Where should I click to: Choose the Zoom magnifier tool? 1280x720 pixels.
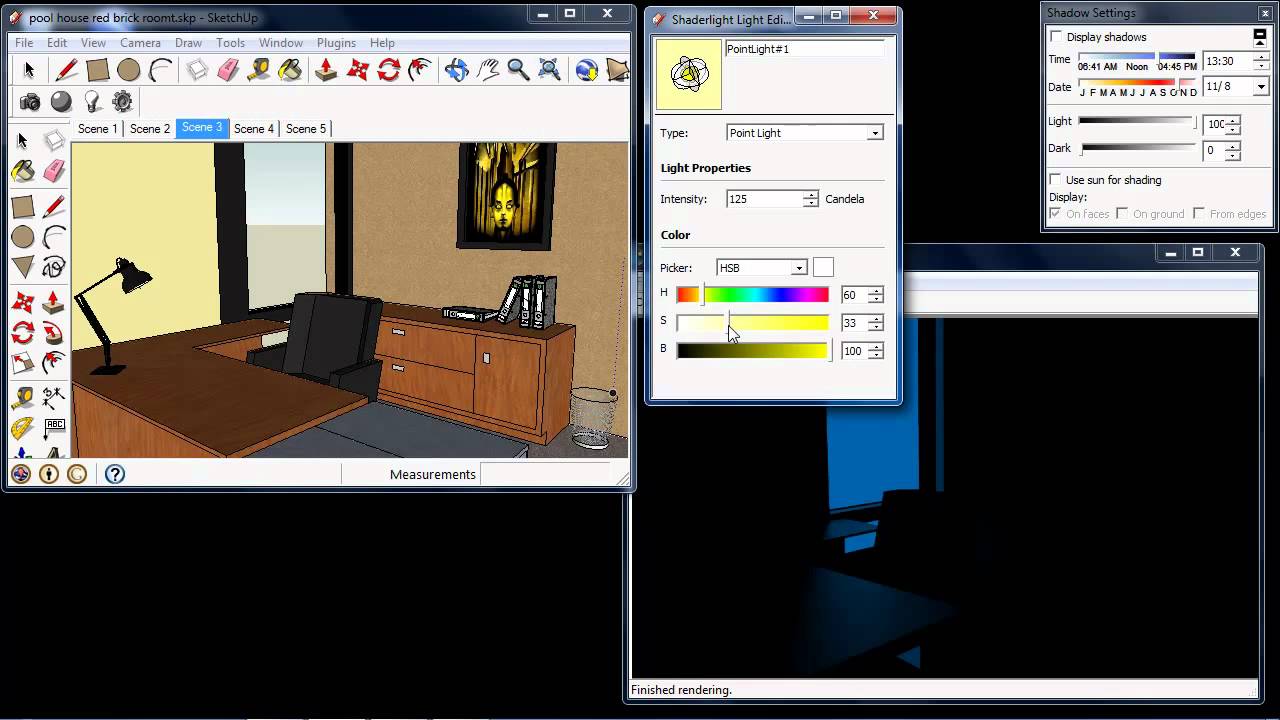pyautogui.click(x=518, y=70)
